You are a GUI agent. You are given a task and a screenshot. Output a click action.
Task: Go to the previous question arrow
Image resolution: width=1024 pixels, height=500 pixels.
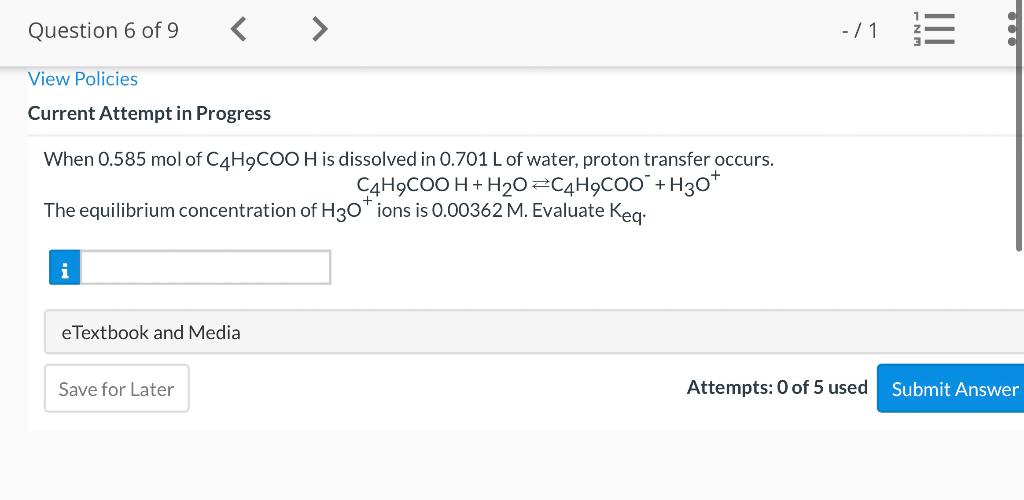click(x=239, y=29)
